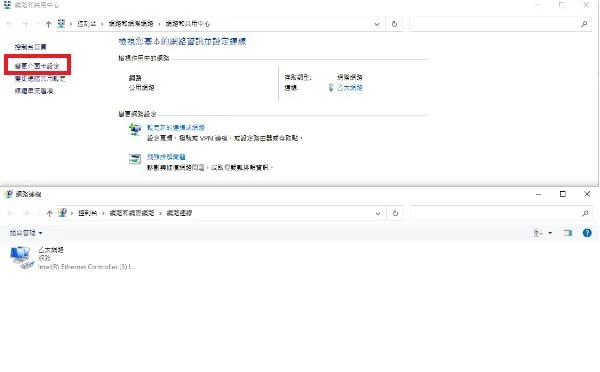Open Change advanced sharing settings link

pos(40,78)
